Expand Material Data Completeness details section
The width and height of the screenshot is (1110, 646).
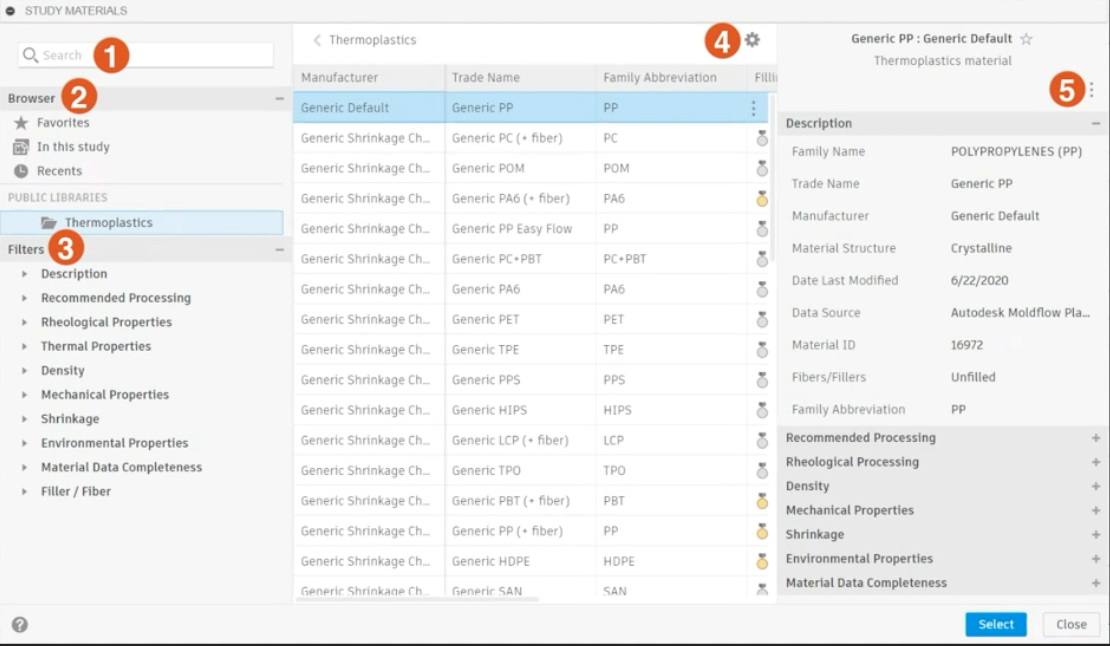click(1096, 583)
